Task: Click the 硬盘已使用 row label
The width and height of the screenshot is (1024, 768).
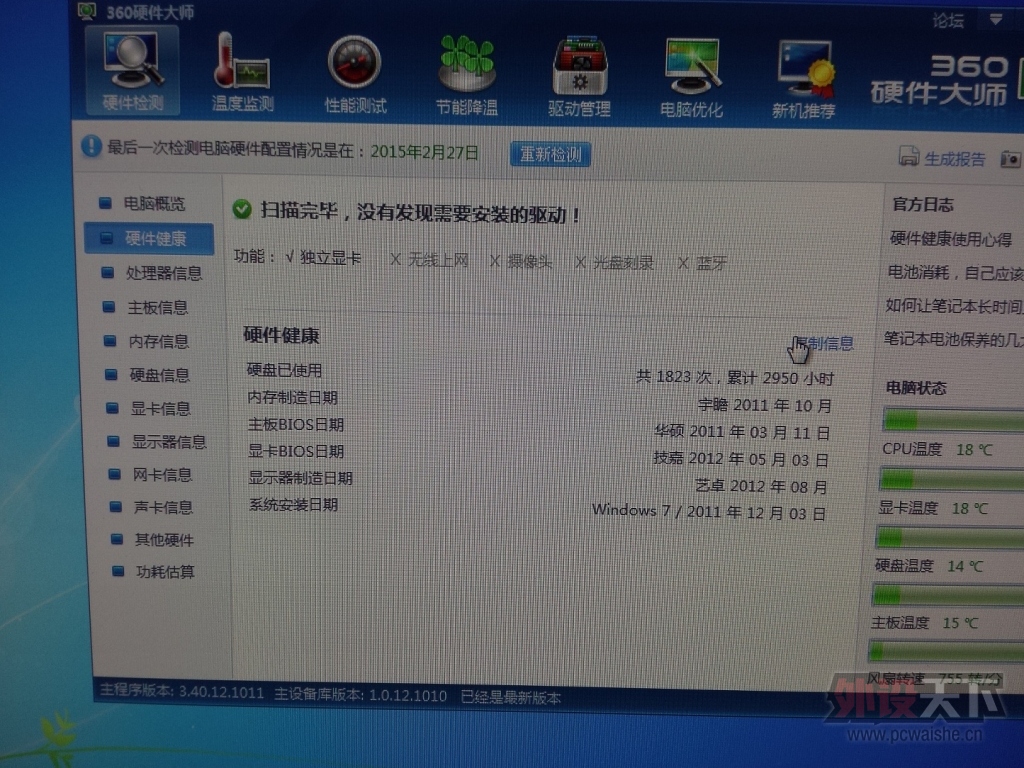Action: [x=284, y=370]
